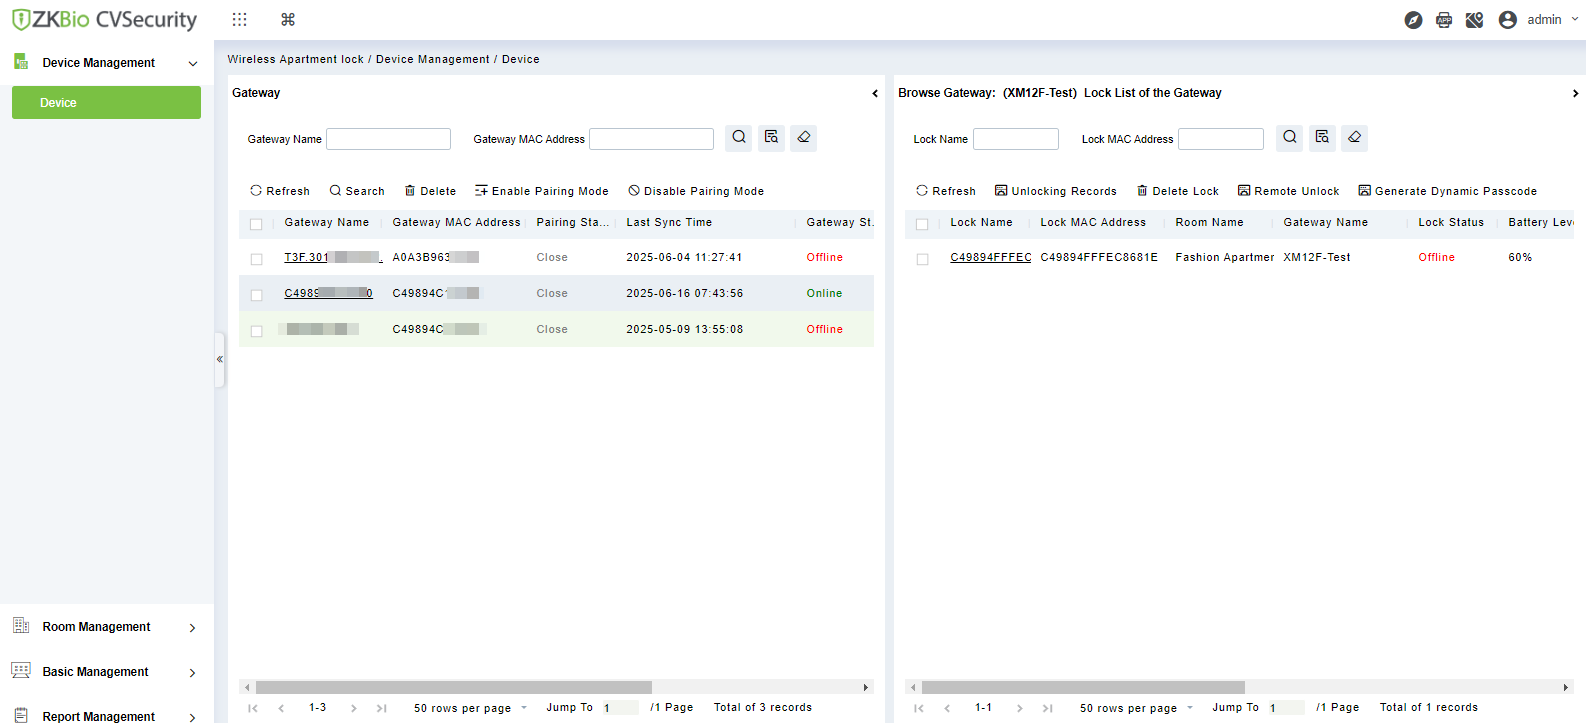The height and width of the screenshot is (723, 1586).
Task: Open Unlocking Records
Action: [x=1056, y=191]
